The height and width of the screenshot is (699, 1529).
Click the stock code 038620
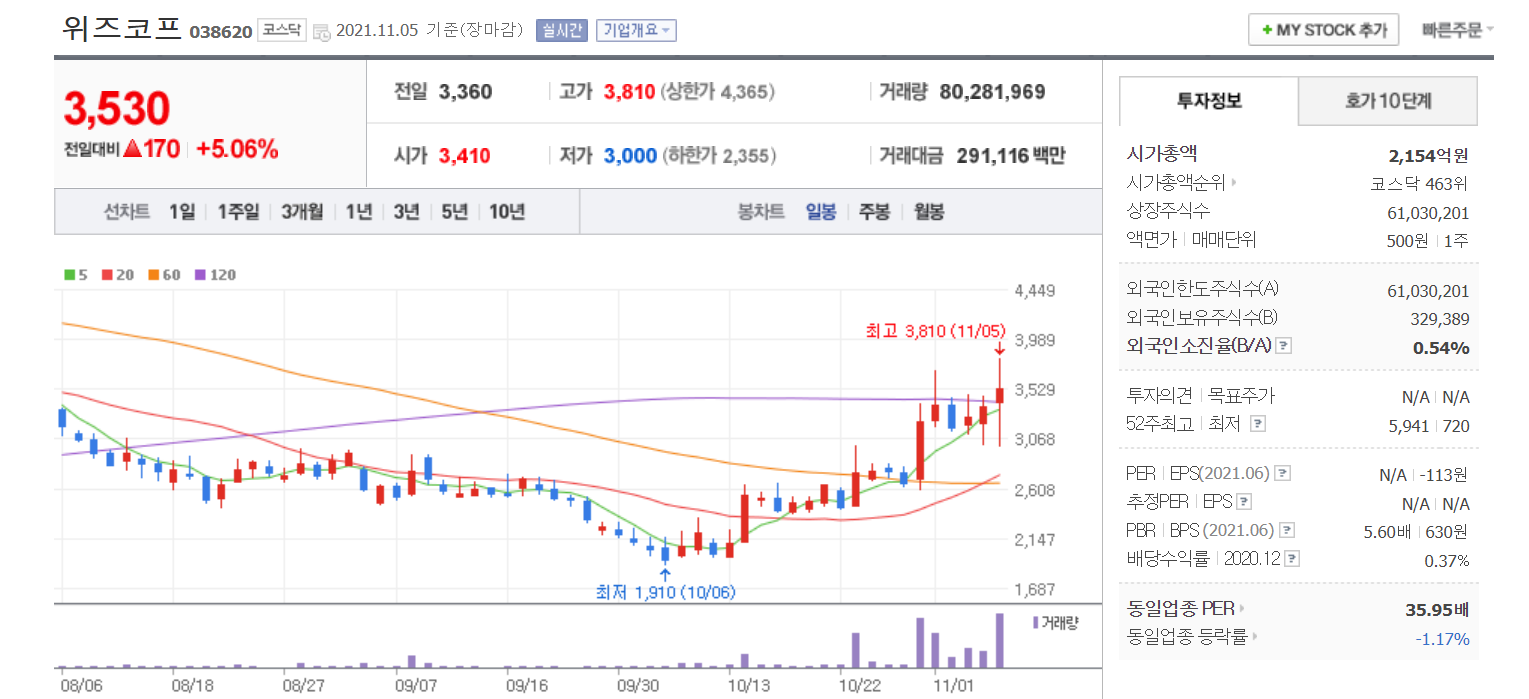pyautogui.click(x=220, y=32)
